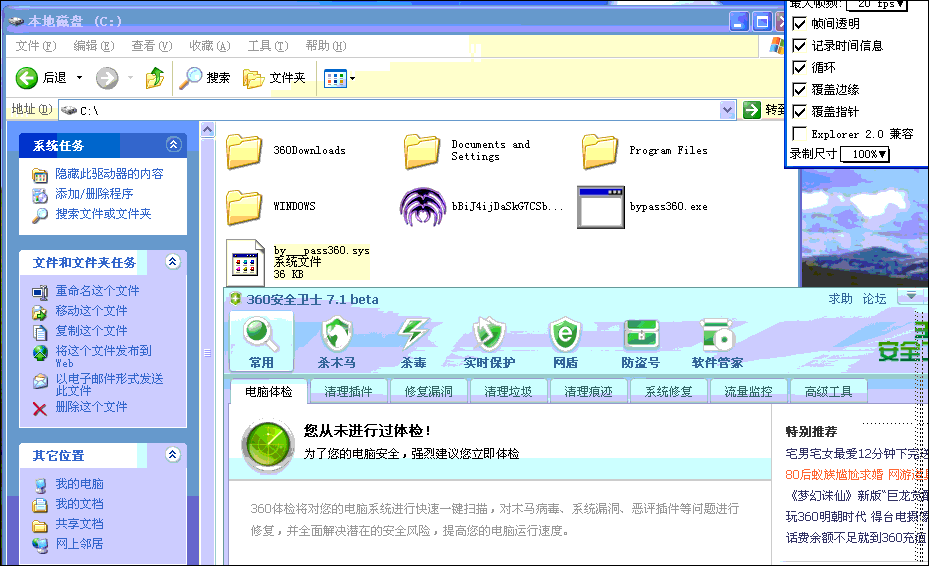Open the 录制尺寸 100% dropdown
The width and height of the screenshot is (929, 566).
[866, 154]
